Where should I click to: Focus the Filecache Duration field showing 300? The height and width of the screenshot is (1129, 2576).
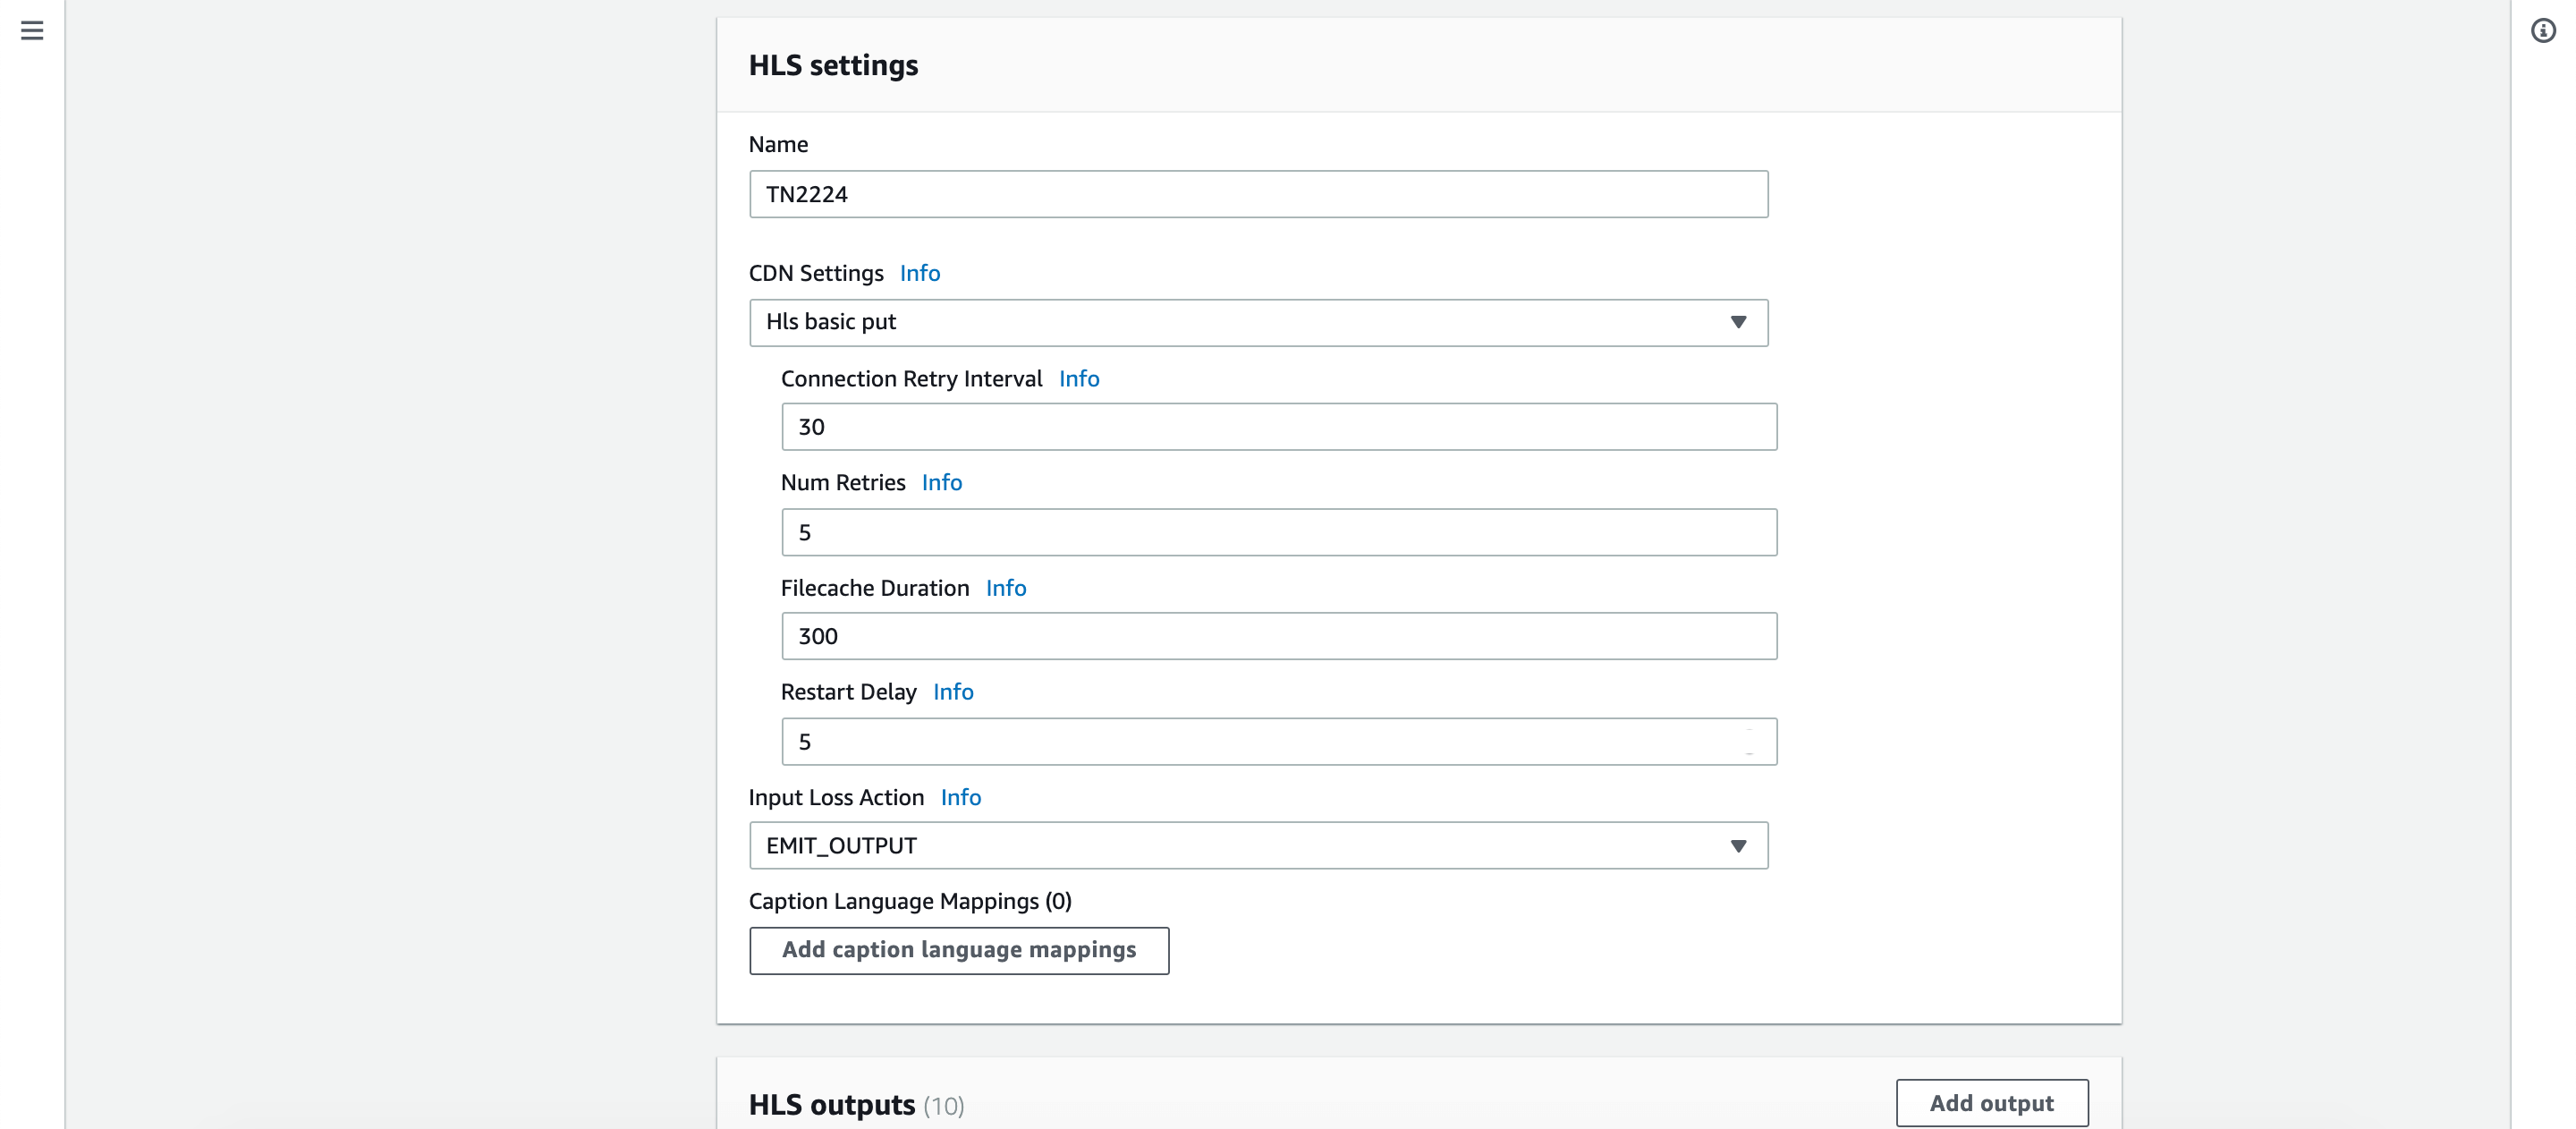point(1278,636)
